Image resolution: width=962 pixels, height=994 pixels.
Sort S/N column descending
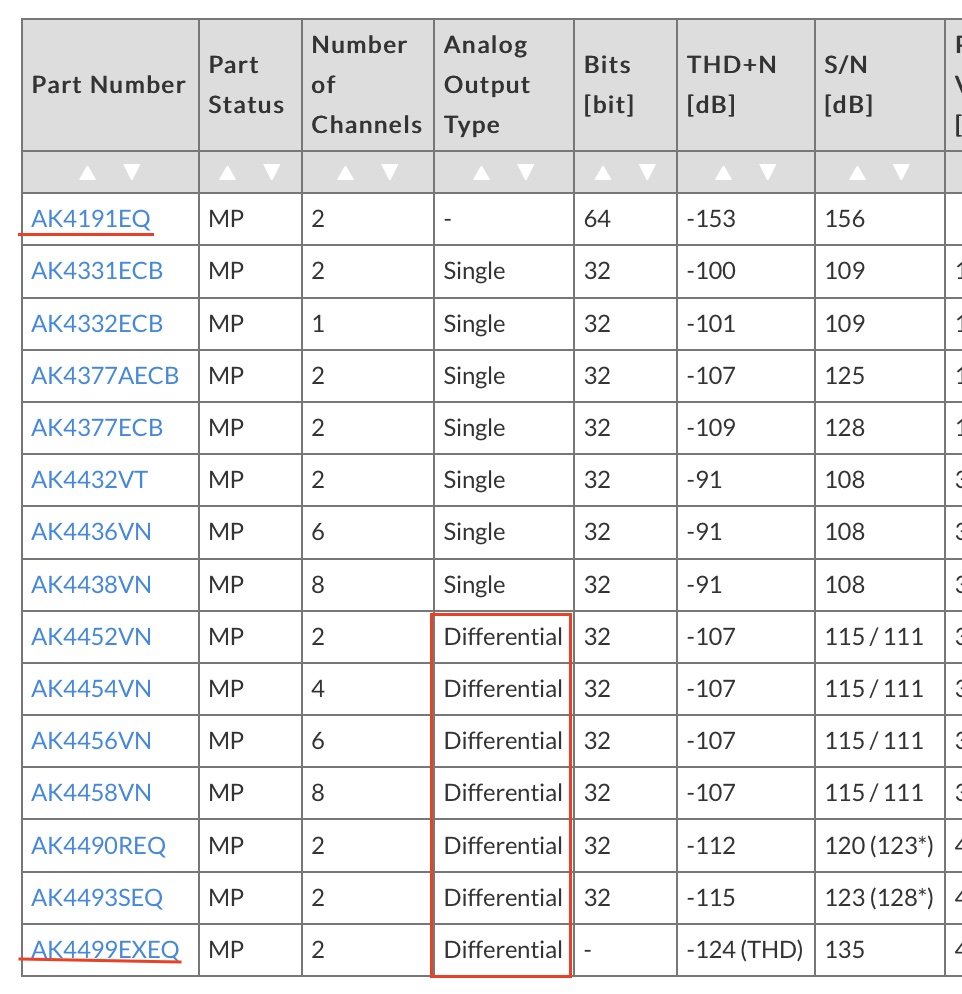pos(902,172)
